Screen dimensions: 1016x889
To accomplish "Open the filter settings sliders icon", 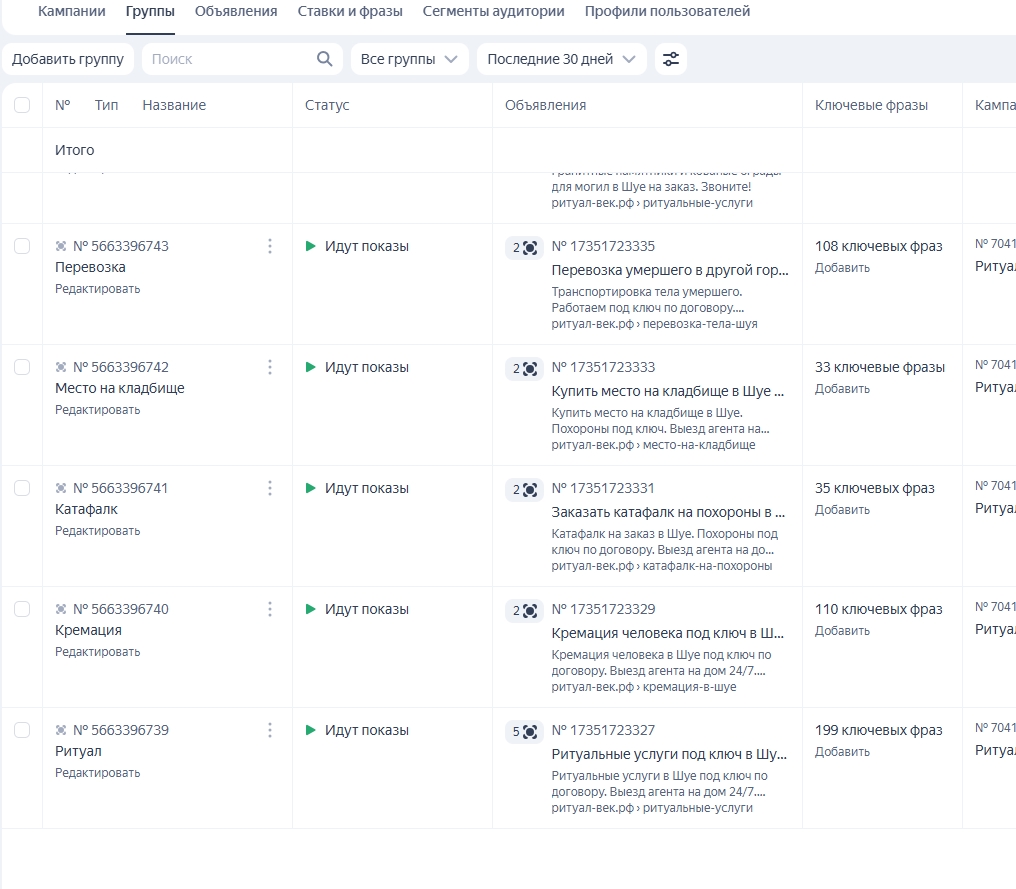I will click(x=671, y=59).
